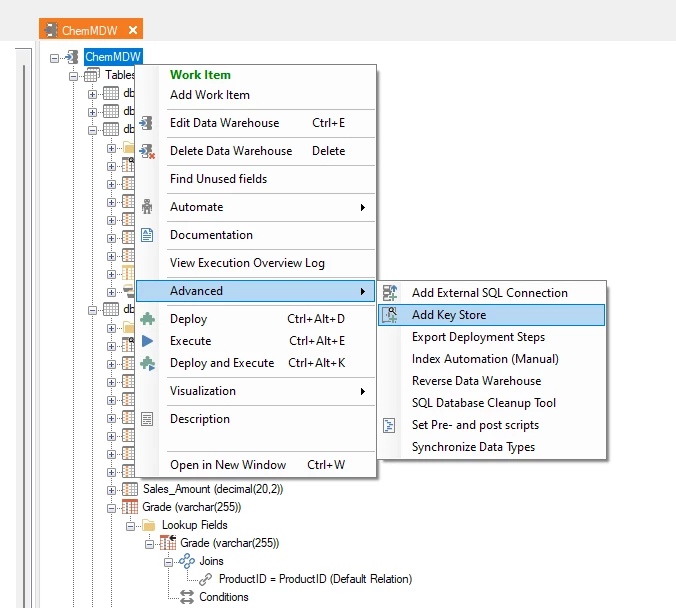This screenshot has height=608, width=676.
Task: Click the ProductID relation link icon
Action: pyautogui.click(x=206, y=579)
